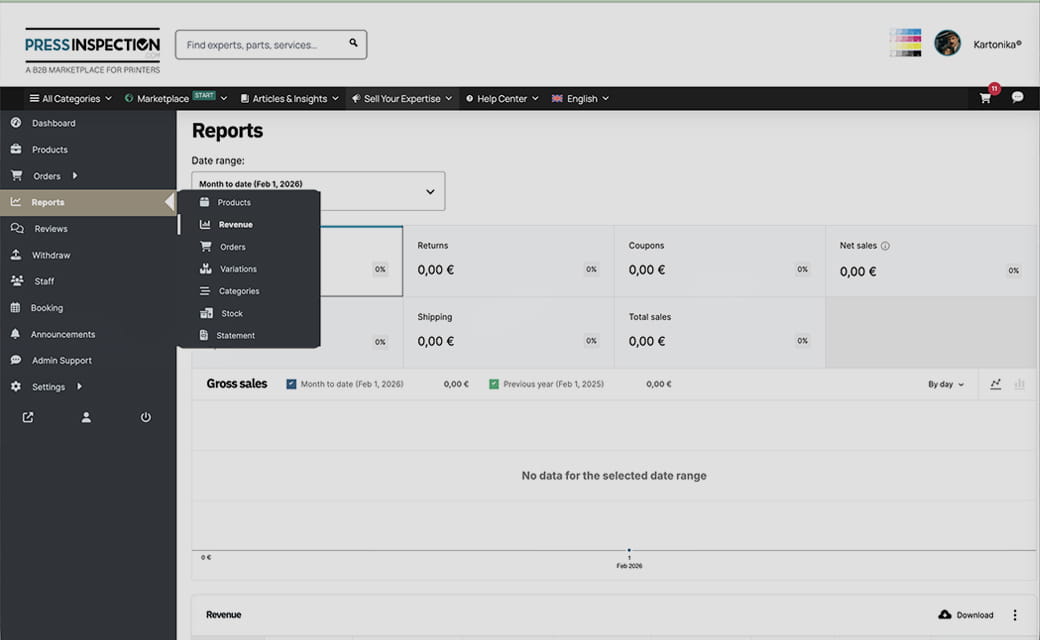Screen dimensions: 1040x640
Task: Click the search magnifier icon
Action: coord(353,44)
